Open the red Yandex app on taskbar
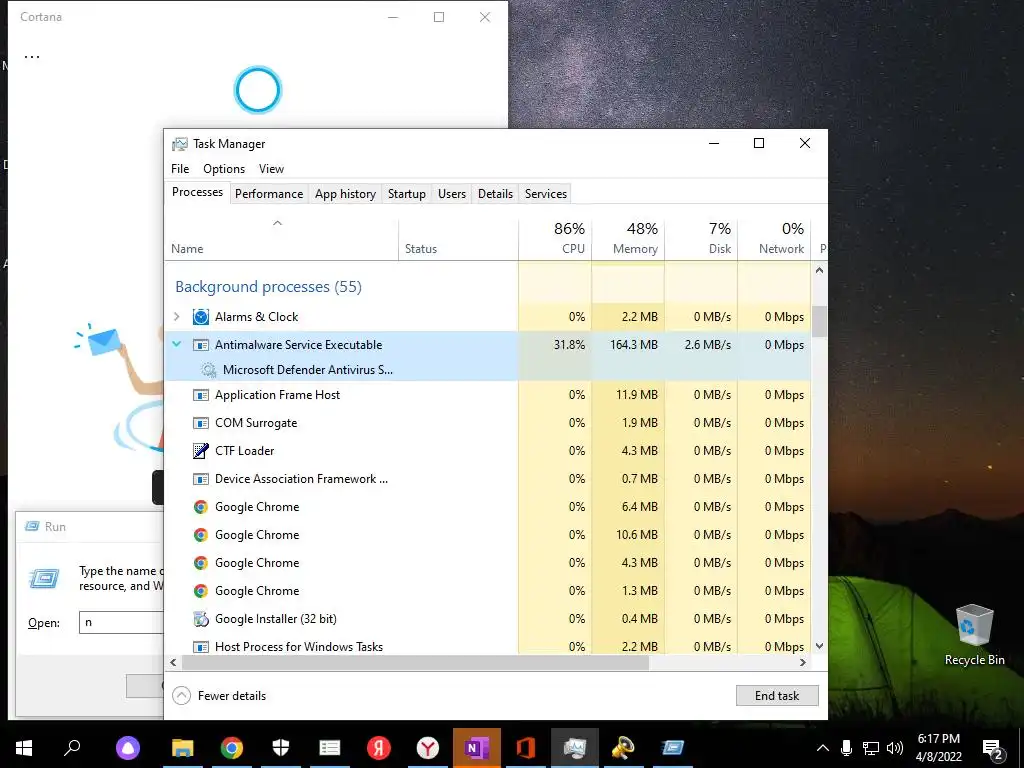Image resolution: width=1024 pixels, height=768 pixels. click(379, 748)
